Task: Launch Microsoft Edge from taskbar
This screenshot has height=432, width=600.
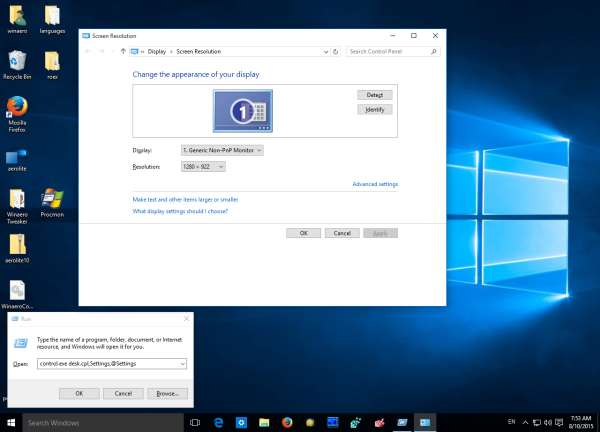Action: pyautogui.click(x=218, y=422)
